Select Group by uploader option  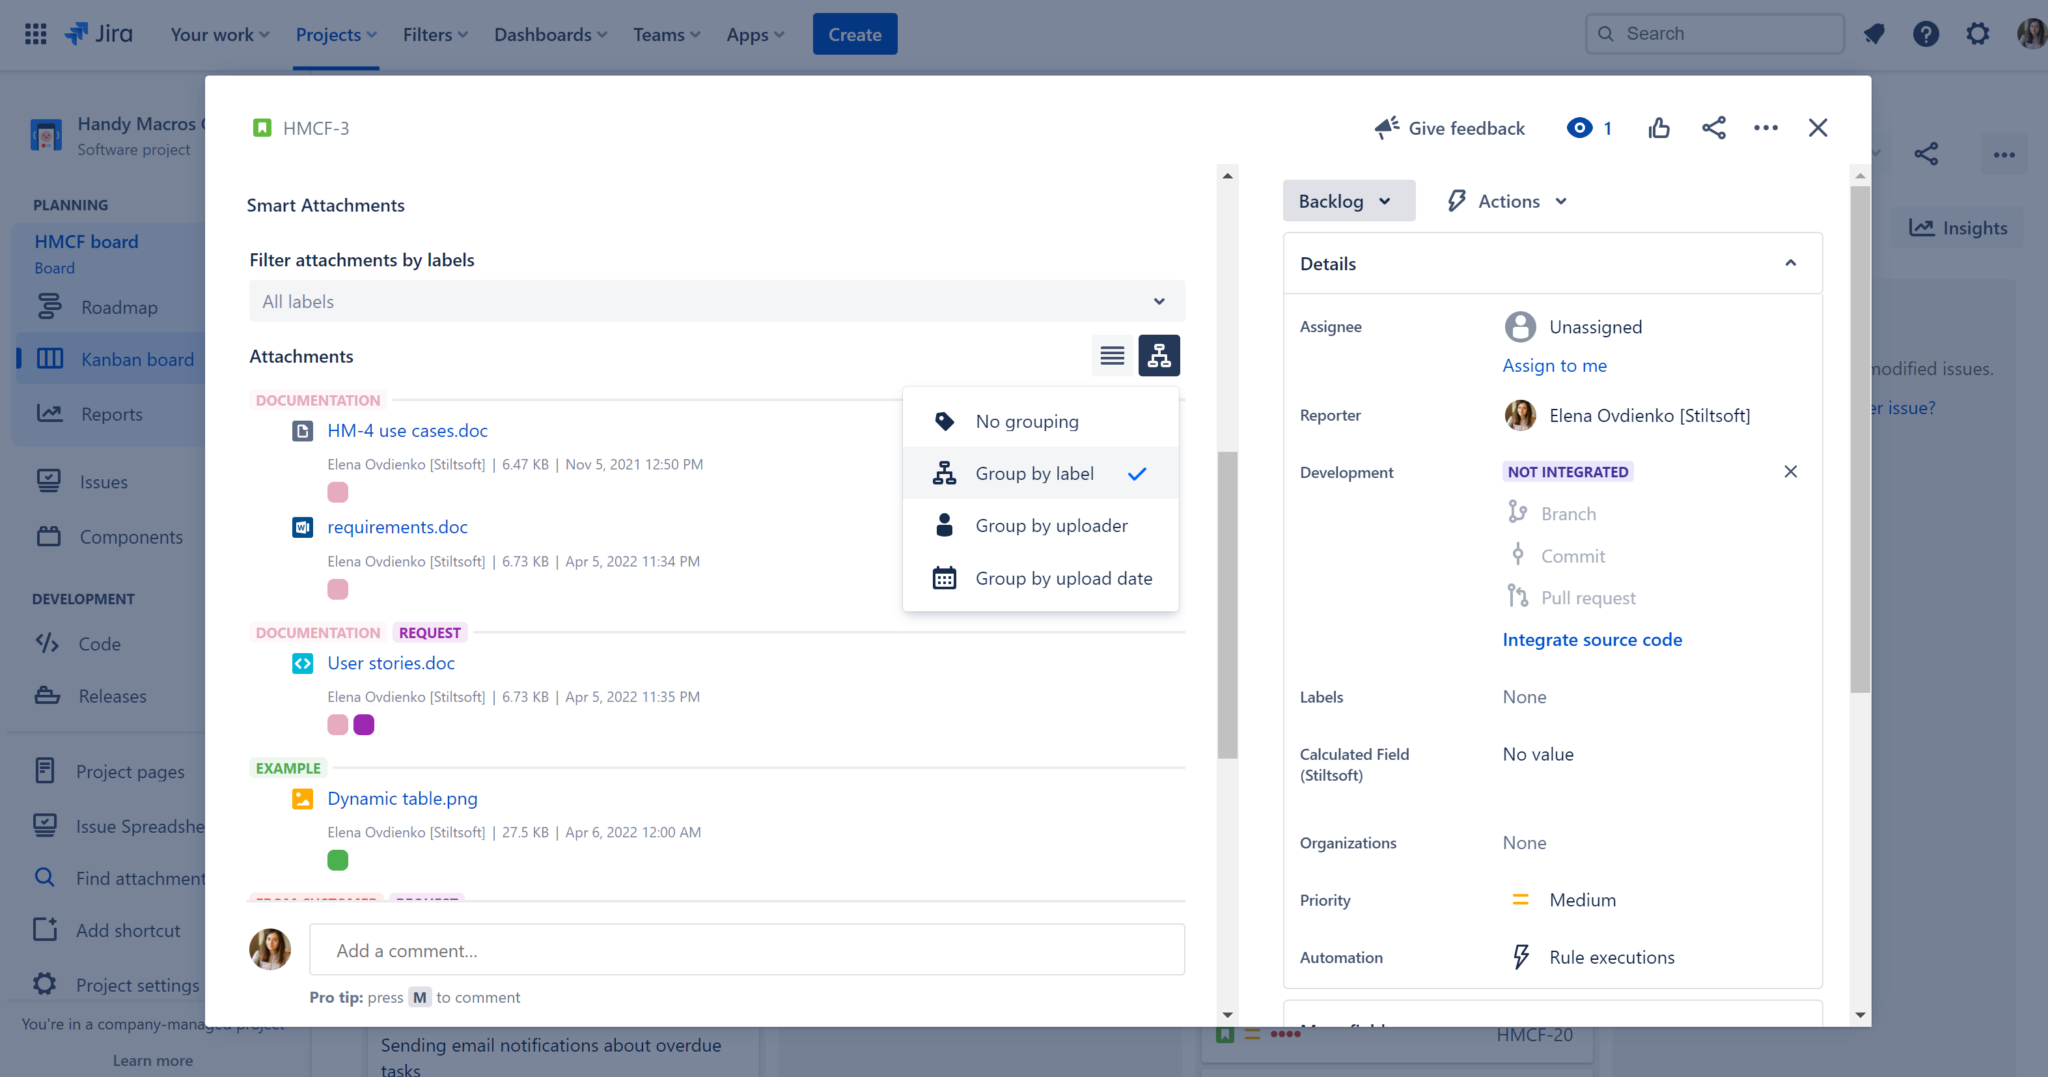tap(1050, 525)
